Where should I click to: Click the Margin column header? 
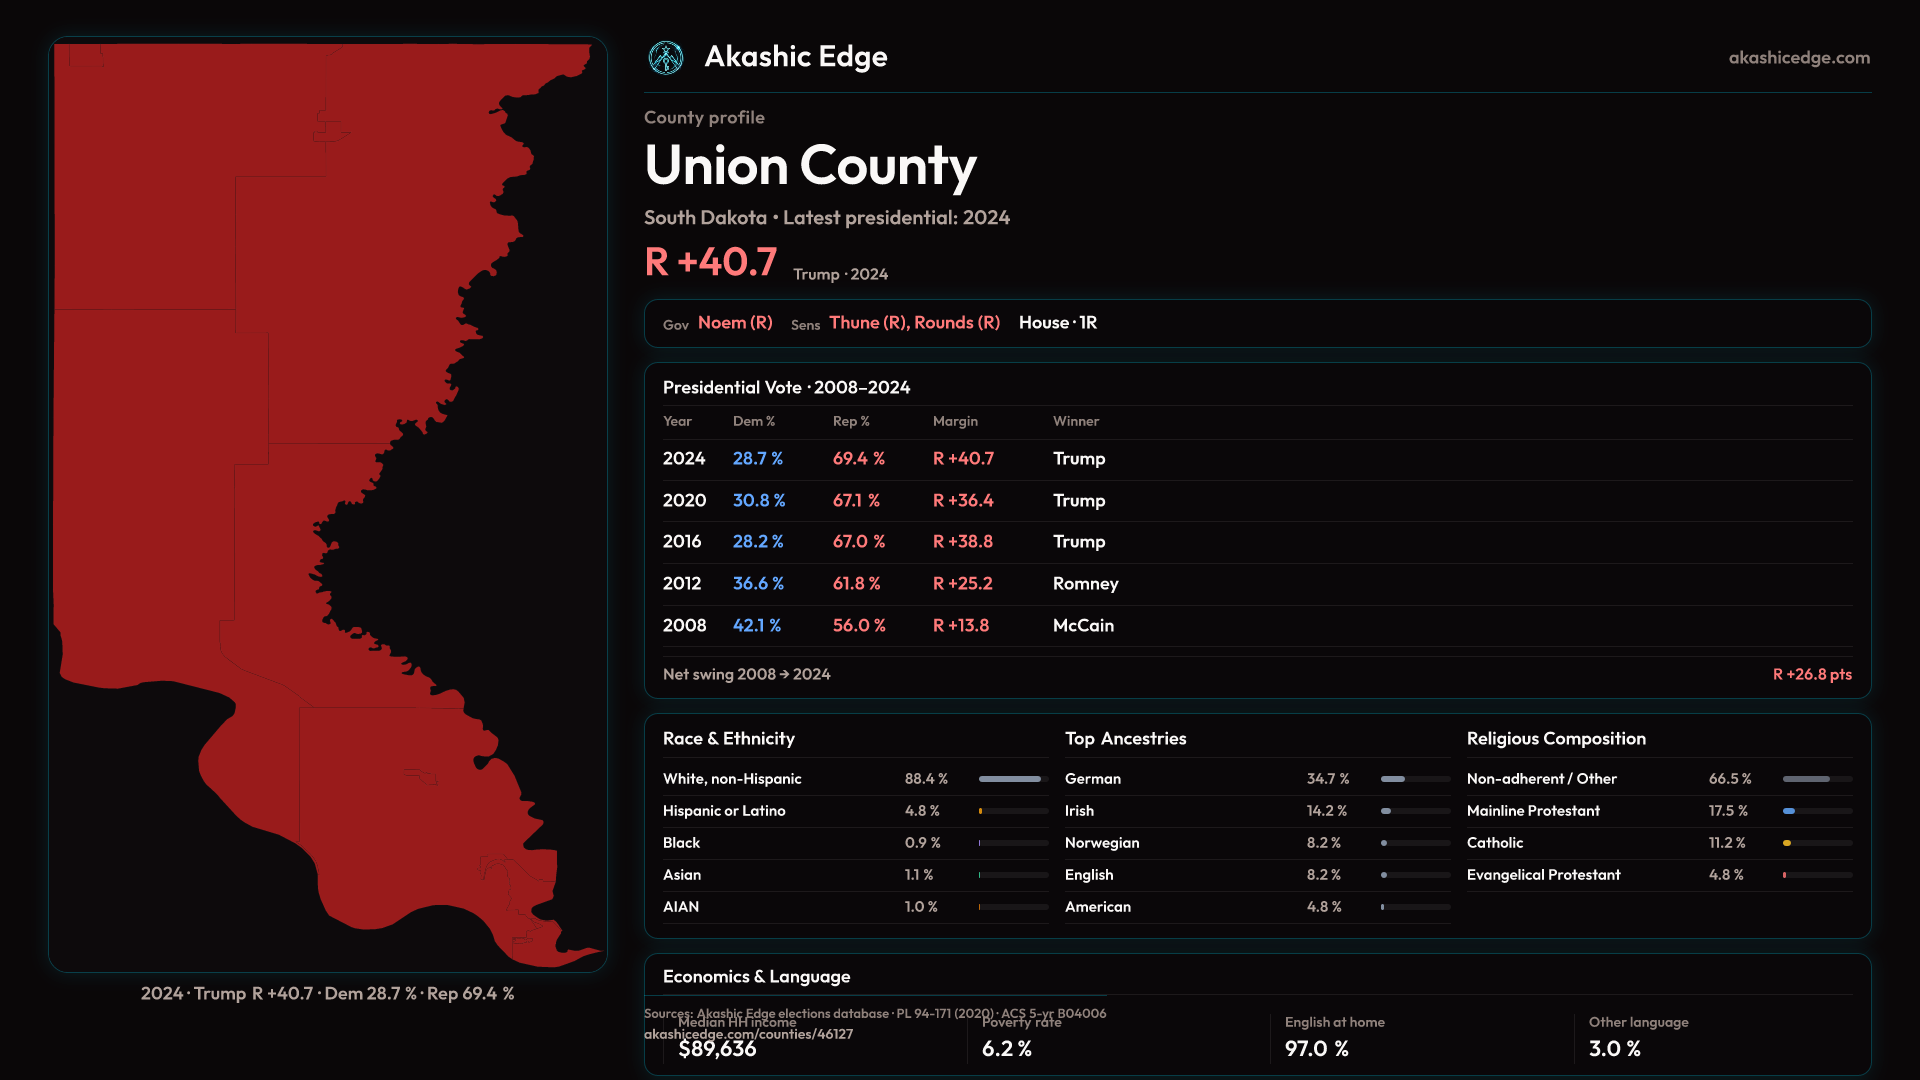click(x=955, y=422)
